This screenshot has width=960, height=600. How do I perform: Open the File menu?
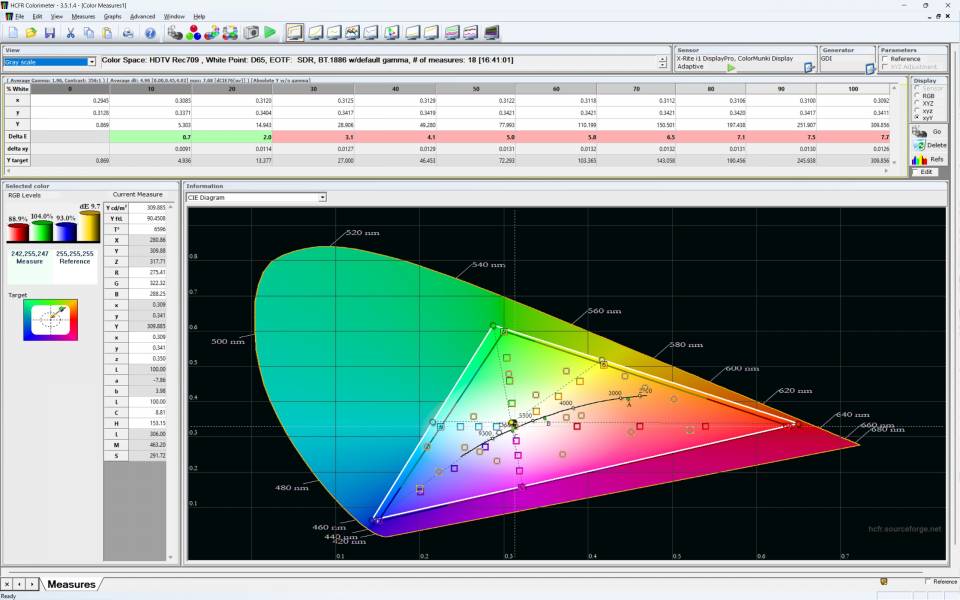(x=20, y=17)
